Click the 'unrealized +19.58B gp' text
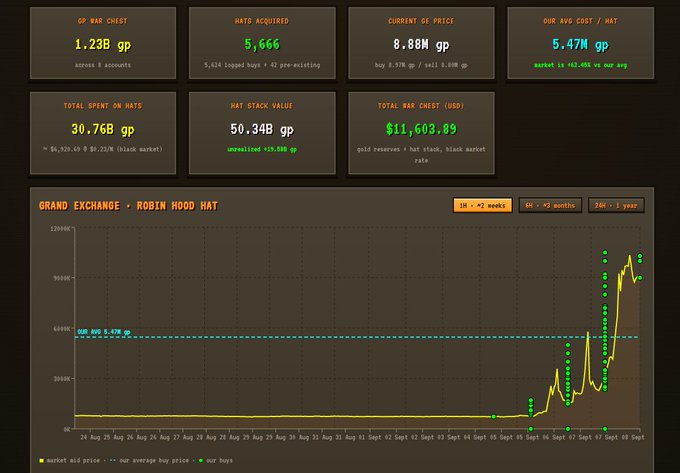Screen dimensions: 680x473 coord(262,149)
